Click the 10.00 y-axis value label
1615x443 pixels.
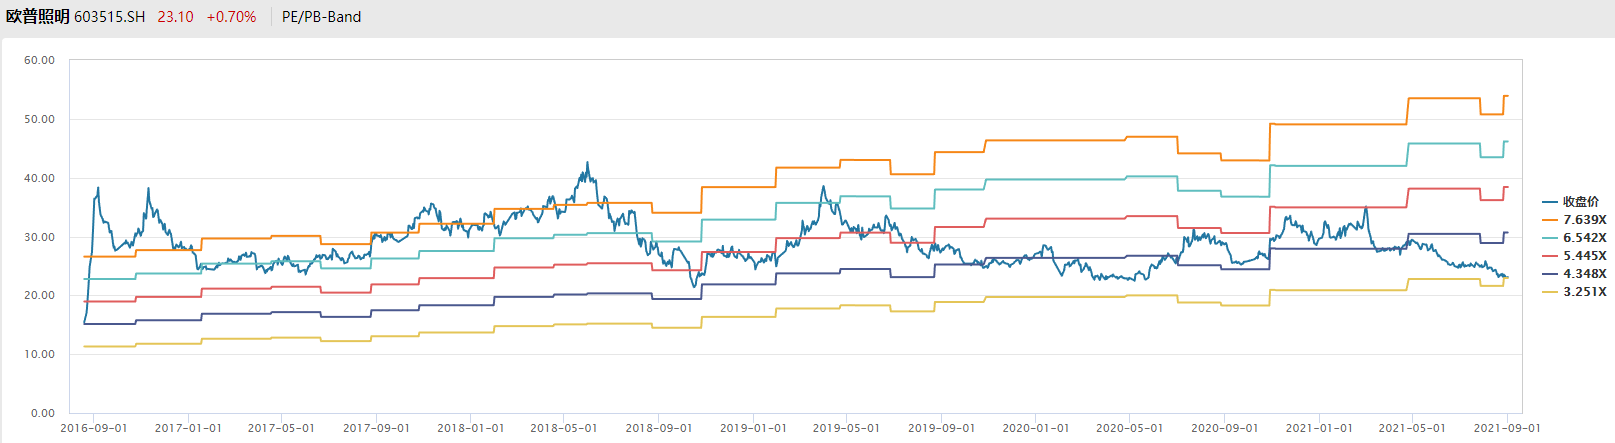(x=40, y=354)
